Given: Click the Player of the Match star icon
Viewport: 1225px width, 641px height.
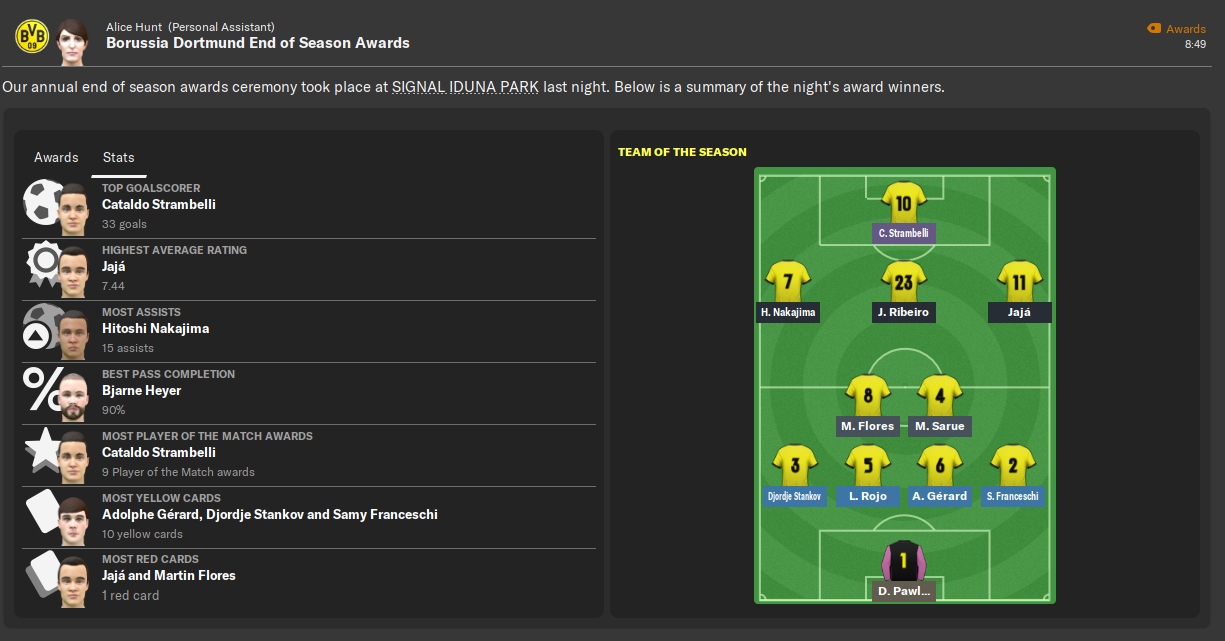Looking at the screenshot, I should point(41,450).
